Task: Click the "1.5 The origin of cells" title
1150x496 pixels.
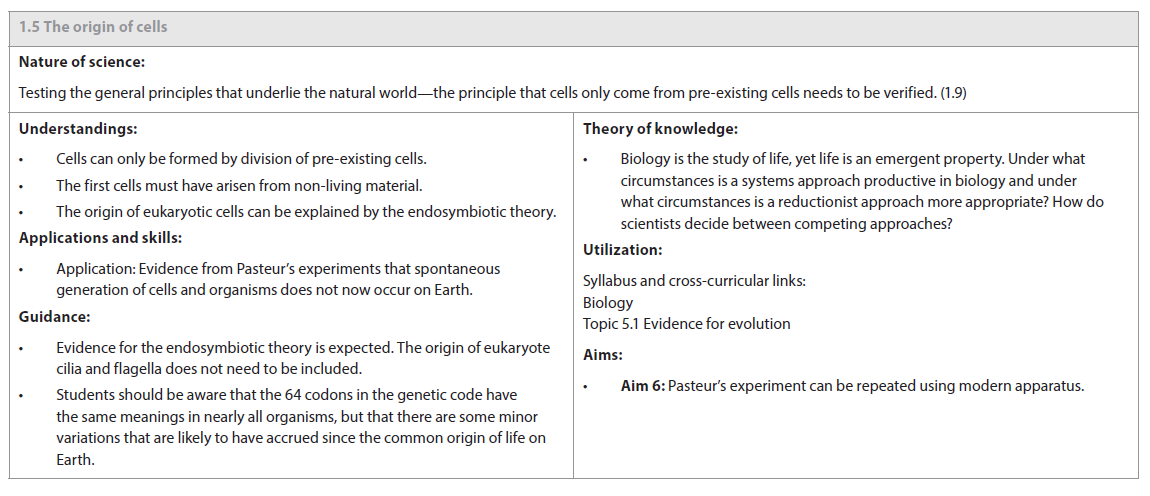Action: click(94, 27)
